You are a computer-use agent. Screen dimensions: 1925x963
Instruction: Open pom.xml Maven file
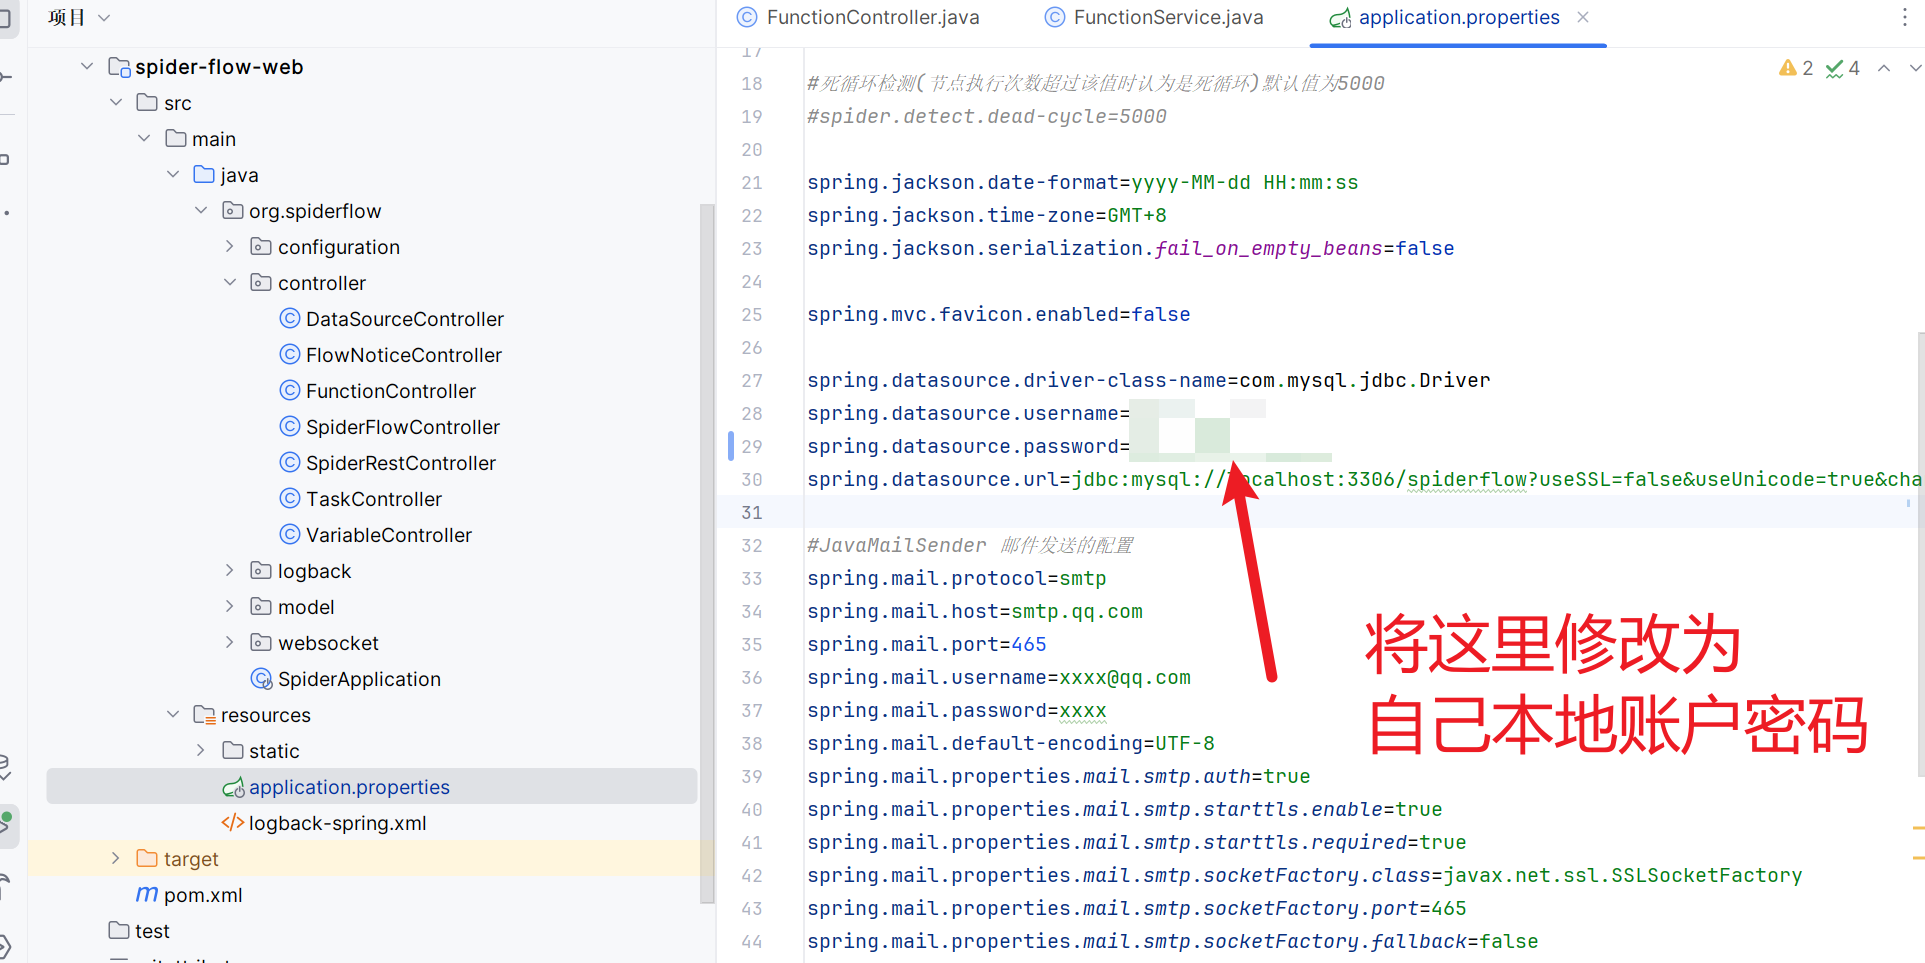pos(203,895)
